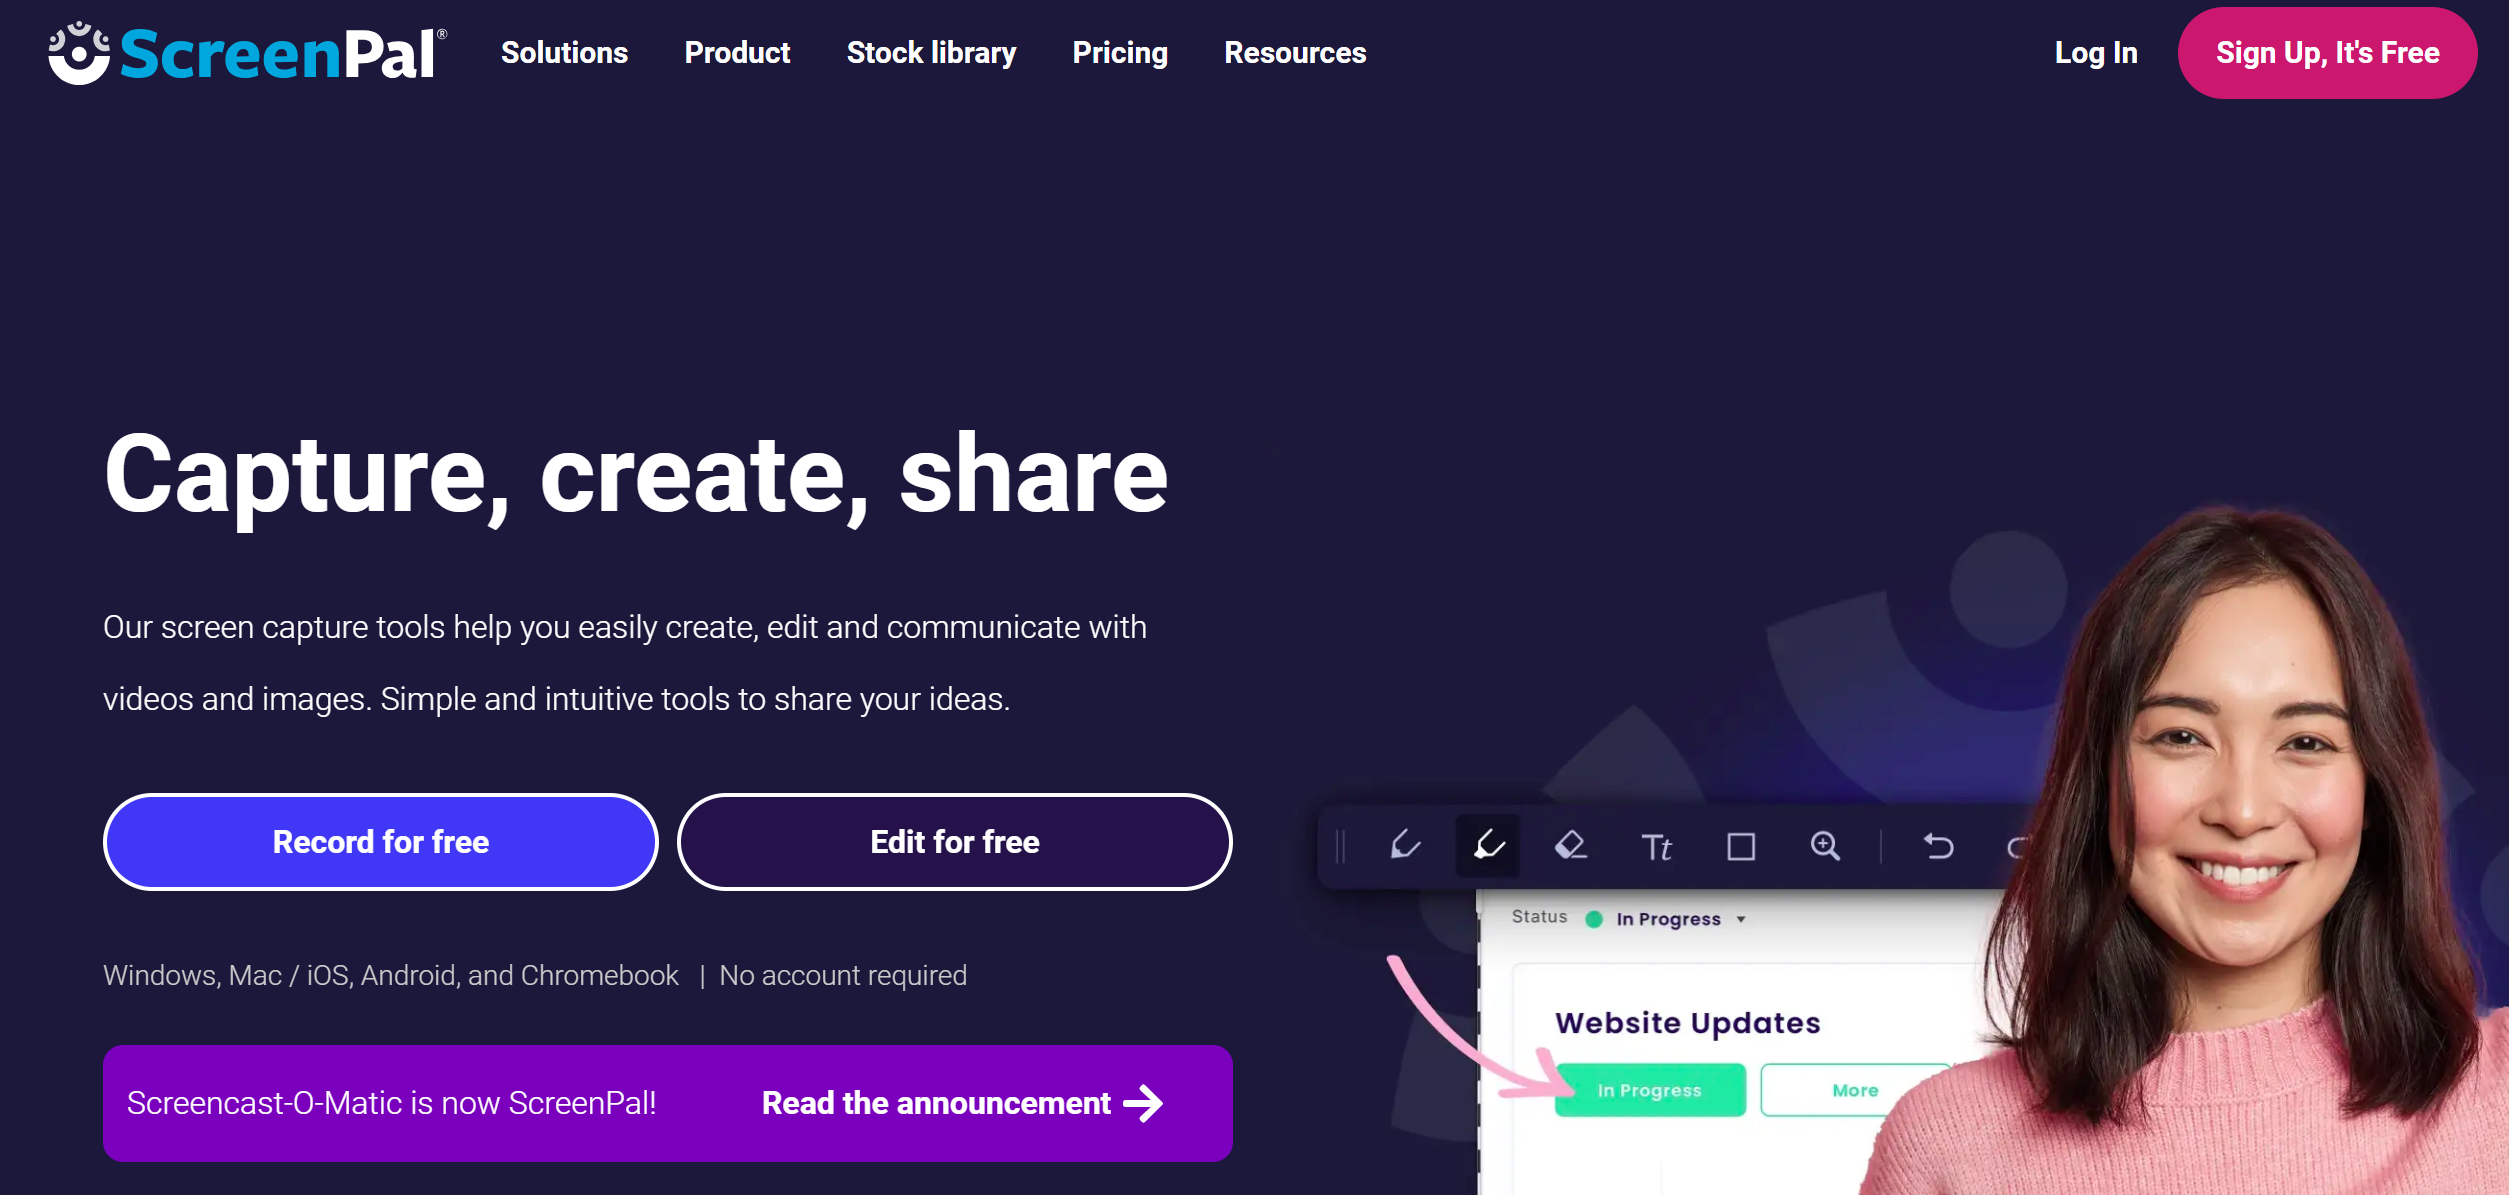The height and width of the screenshot is (1195, 2509).
Task: Click the Resources menu item
Action: pos(1296,53)
